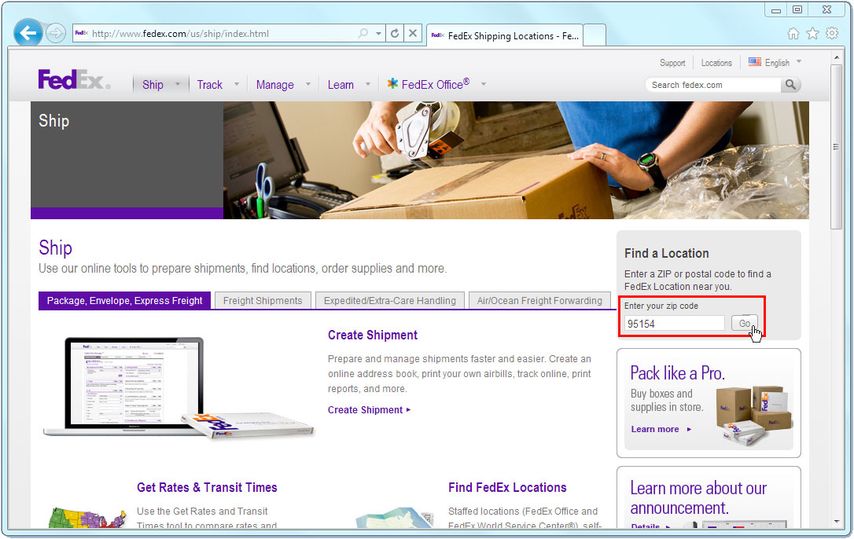
Task: Open the Manage navigation menu
Action: 275,85
